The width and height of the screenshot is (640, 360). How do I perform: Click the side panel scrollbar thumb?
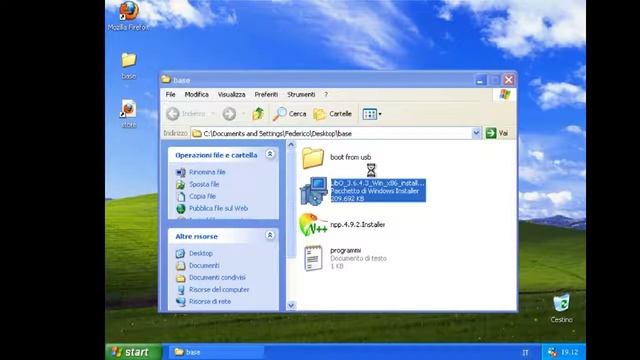pos(291,204)
